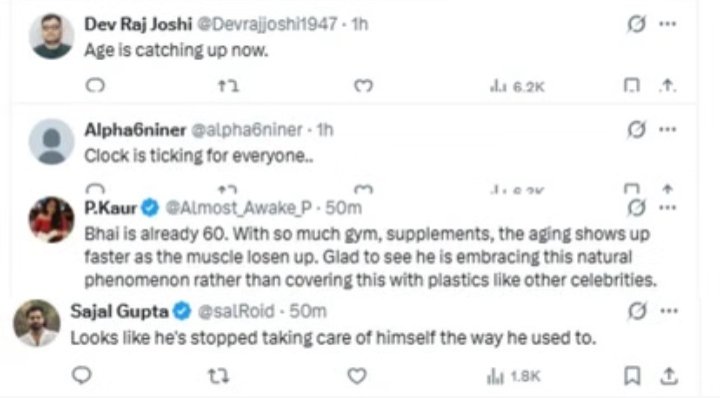Like Sajal Gupta's tweet
Screen dimensions: 720x398
pos(357,376)
